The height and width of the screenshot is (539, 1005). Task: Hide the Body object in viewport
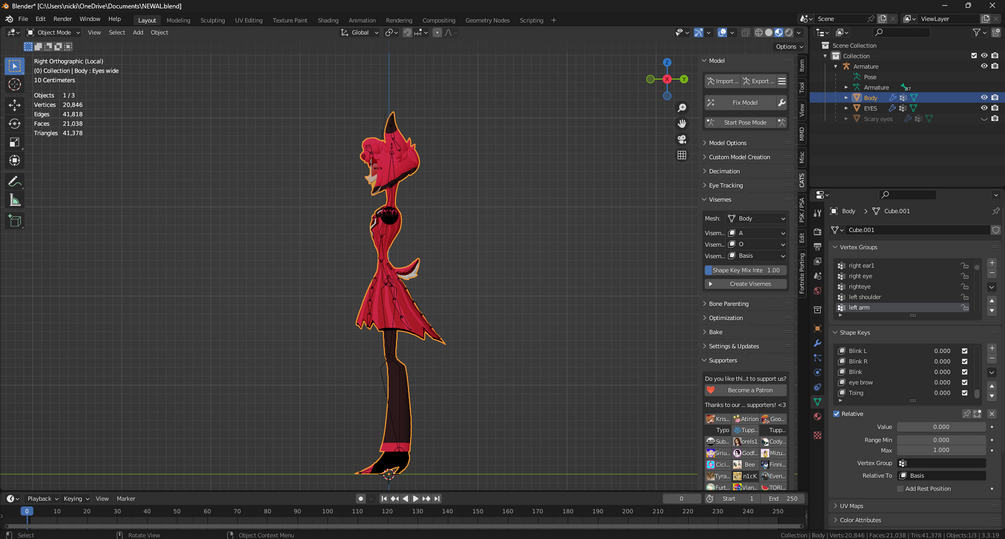click(984, 98)
